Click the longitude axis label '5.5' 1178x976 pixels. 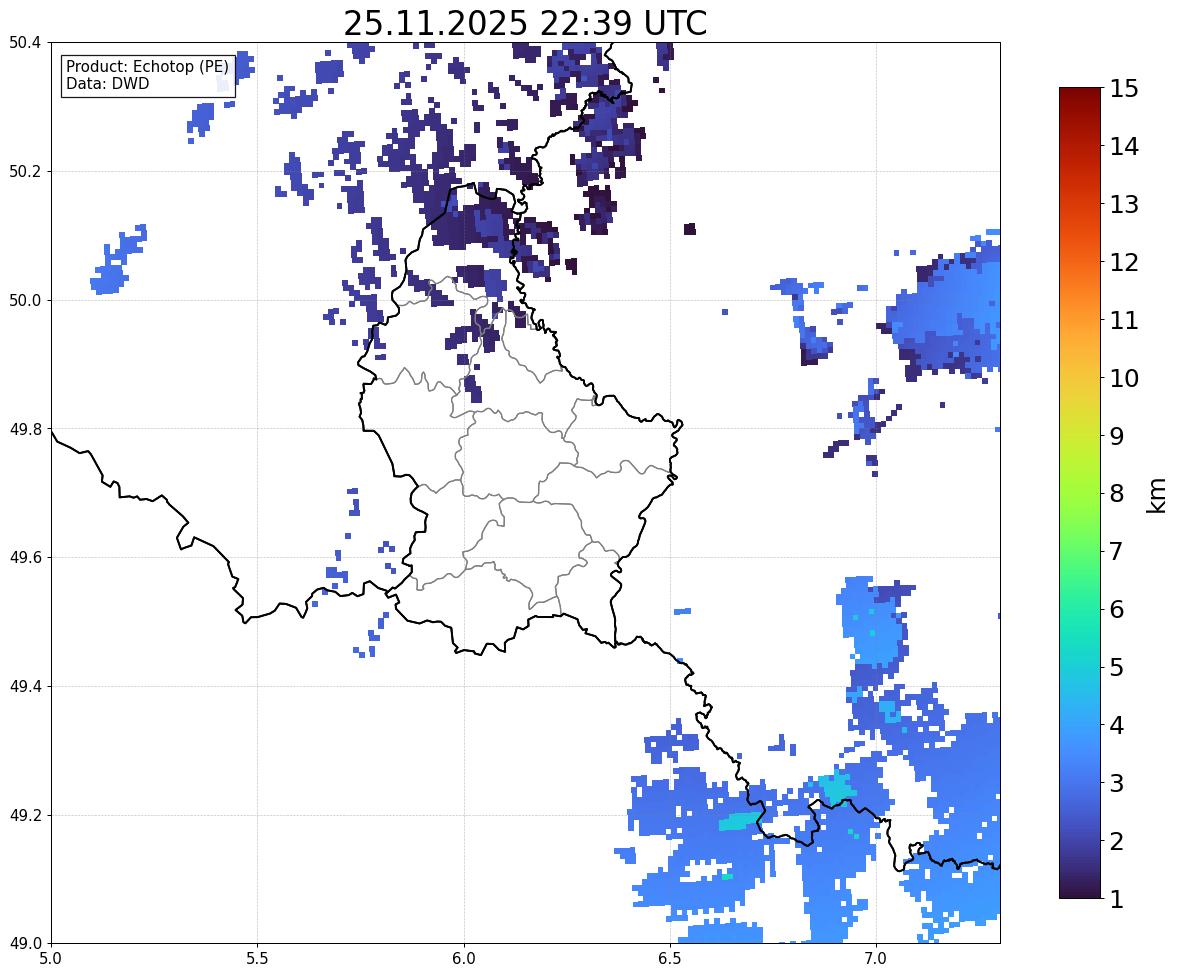pos(258,959)
